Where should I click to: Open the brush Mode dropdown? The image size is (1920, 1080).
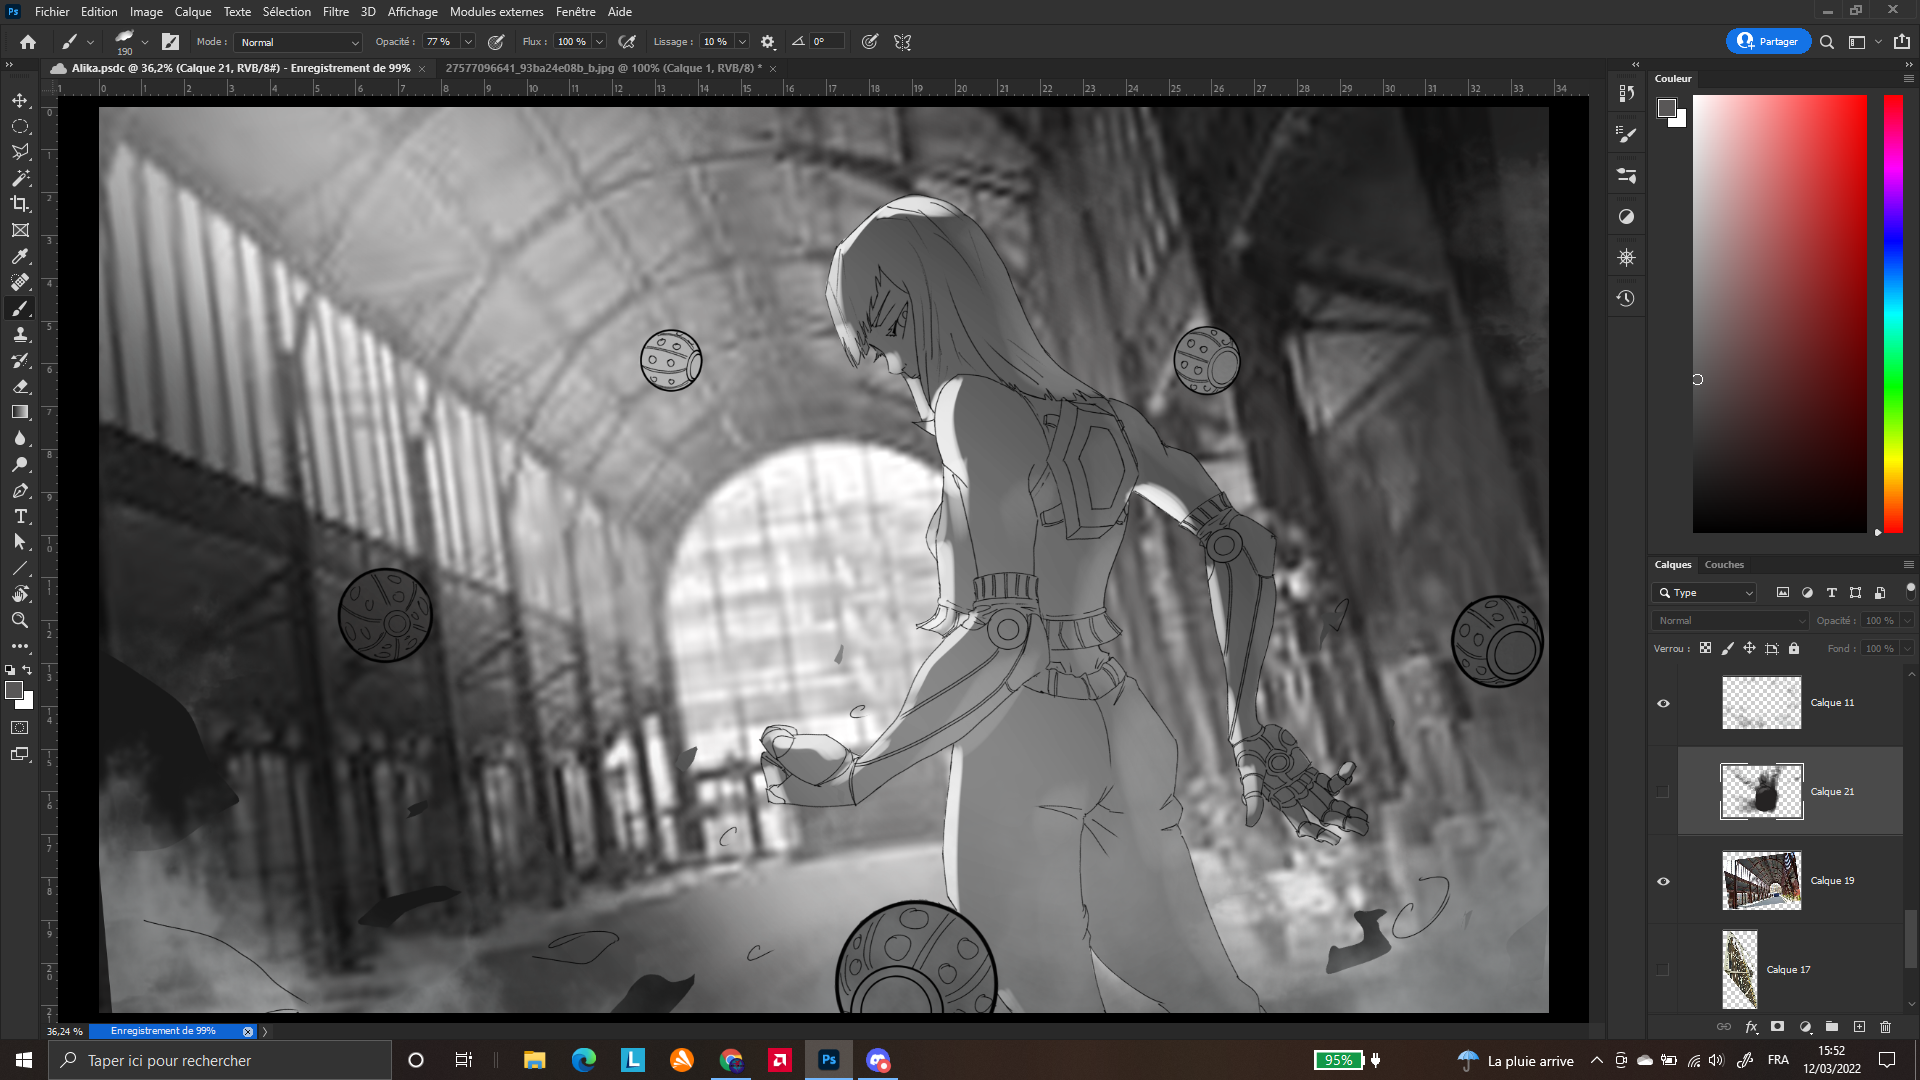(298, 42)
